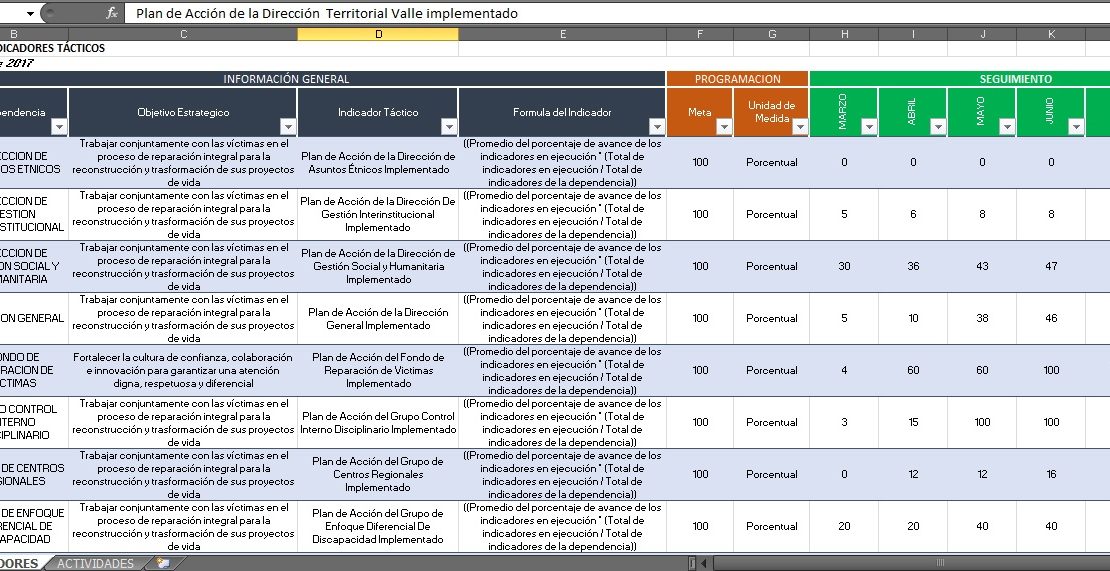Screen dimensions: 1110x571
Task: Select cell 'Plan de Acción de la Dirección General Implementado'
Action: point(378,318)
